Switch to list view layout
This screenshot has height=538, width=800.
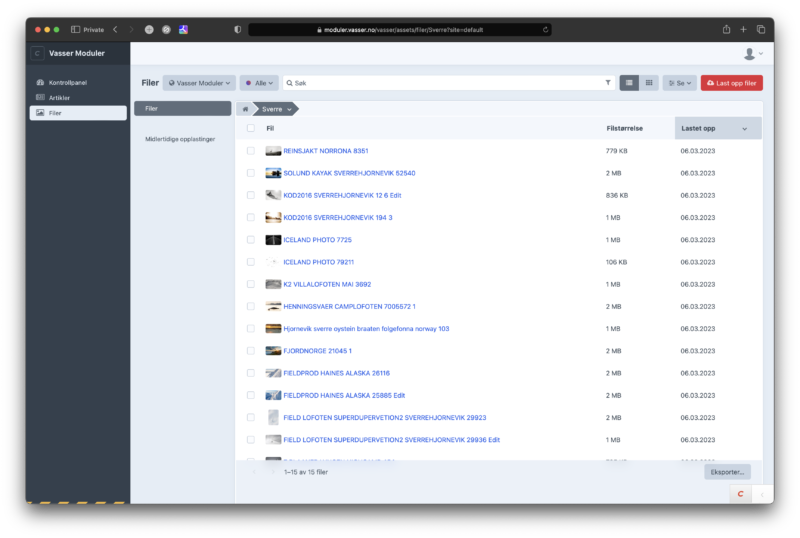point(629,83)
